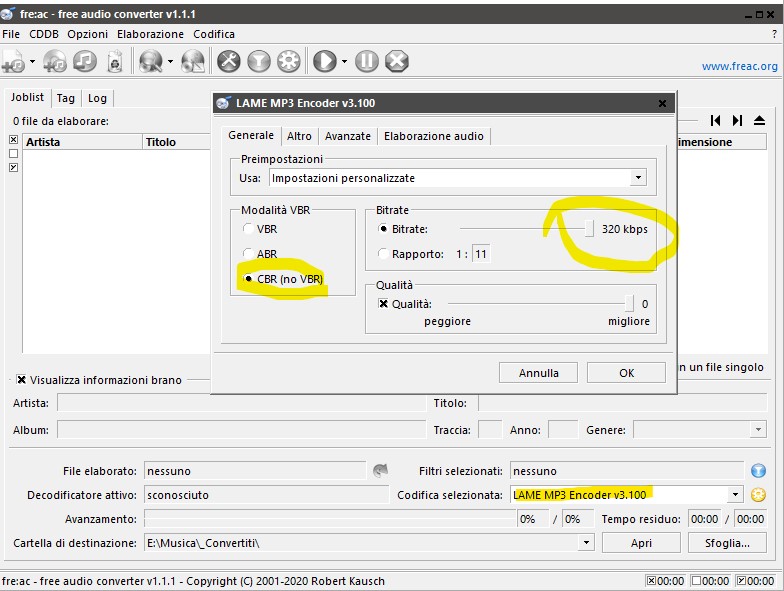Click the submit CDDB data icon
784x591 pixels.
[x=193, y=62]
